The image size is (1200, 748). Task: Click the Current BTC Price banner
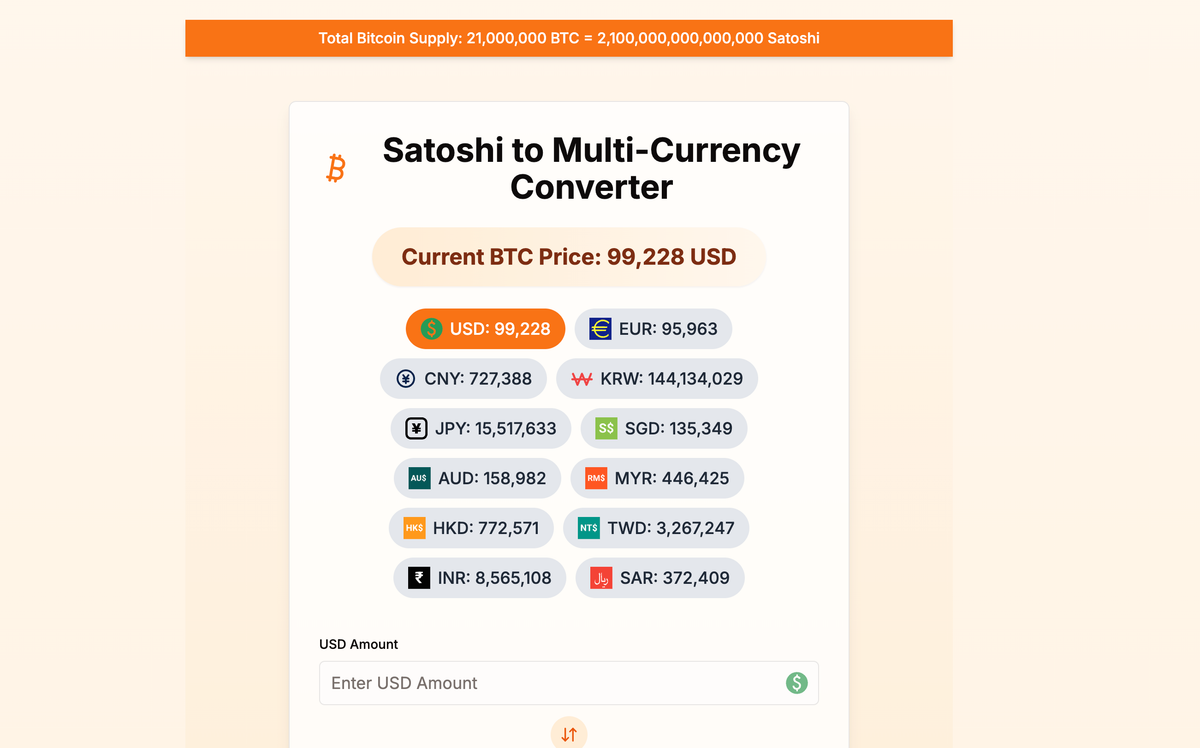point(569,257)
